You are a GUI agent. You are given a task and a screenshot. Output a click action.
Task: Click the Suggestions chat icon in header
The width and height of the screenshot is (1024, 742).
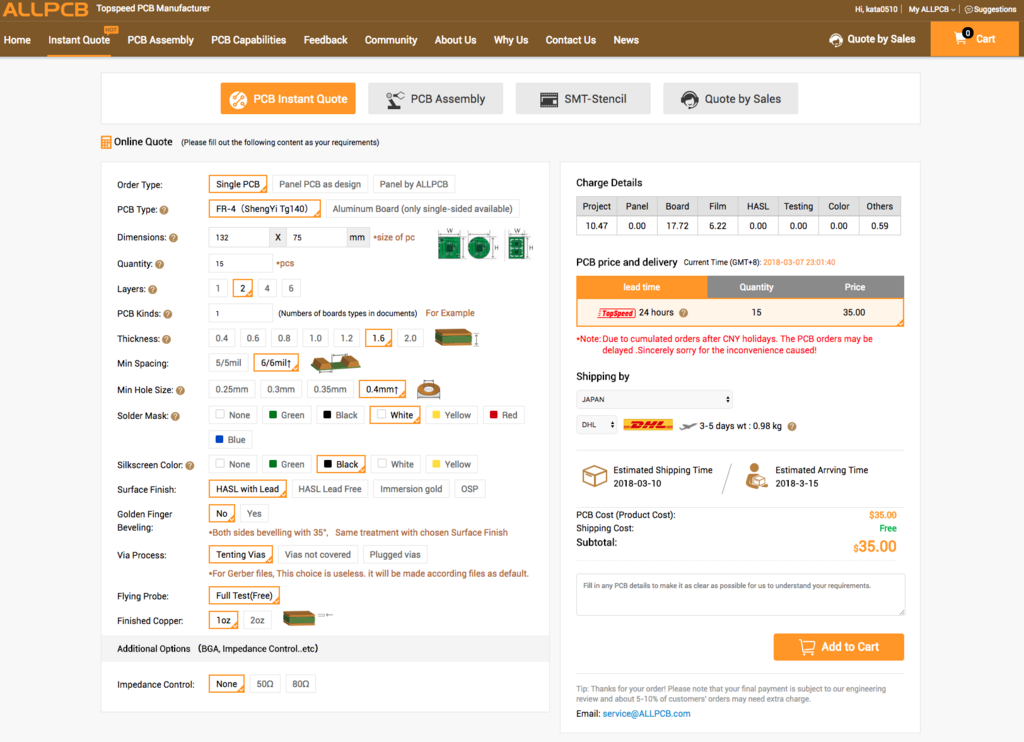(968, 9)
